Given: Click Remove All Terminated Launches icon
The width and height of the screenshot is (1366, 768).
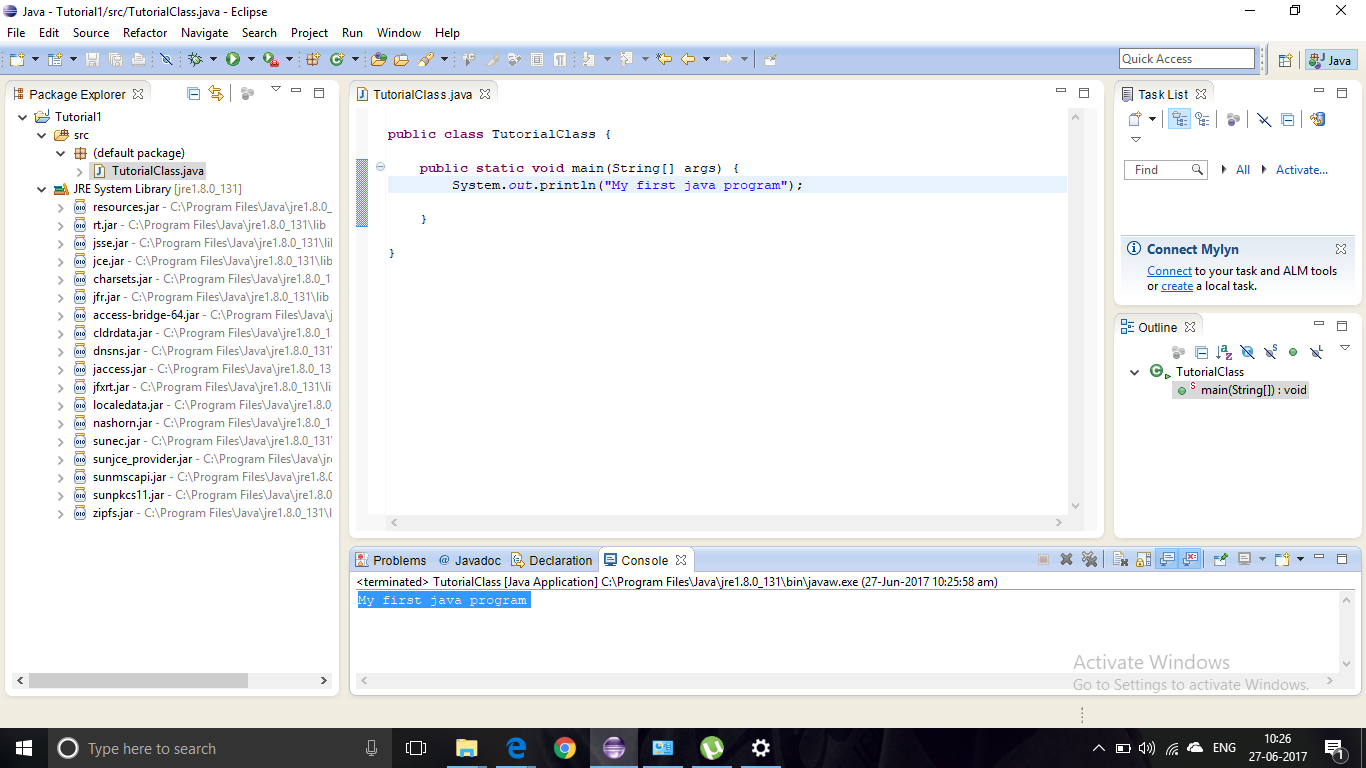Looking at the screenshot, I should [x=1090, y=560].
